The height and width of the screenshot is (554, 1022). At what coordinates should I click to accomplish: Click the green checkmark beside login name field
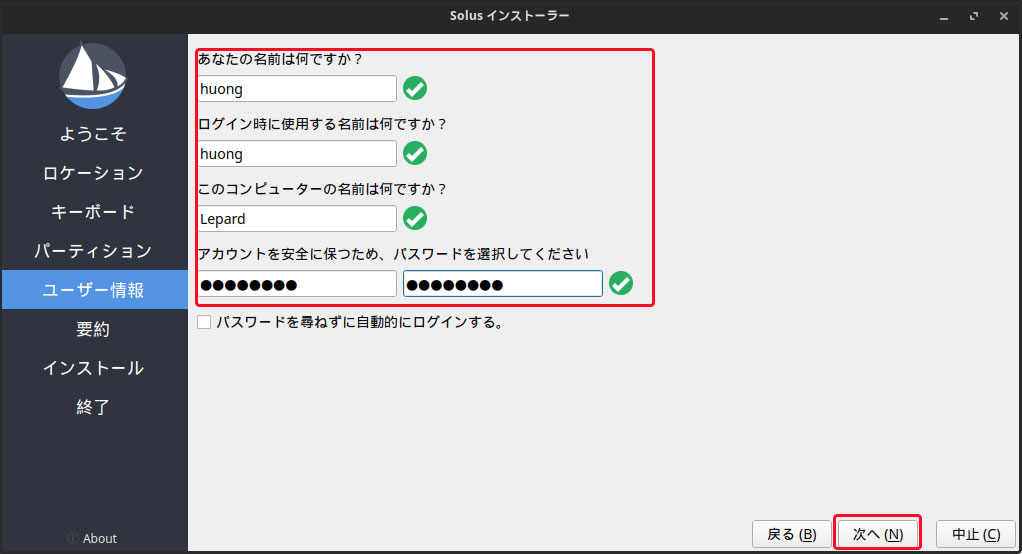(x=414, y=154)
